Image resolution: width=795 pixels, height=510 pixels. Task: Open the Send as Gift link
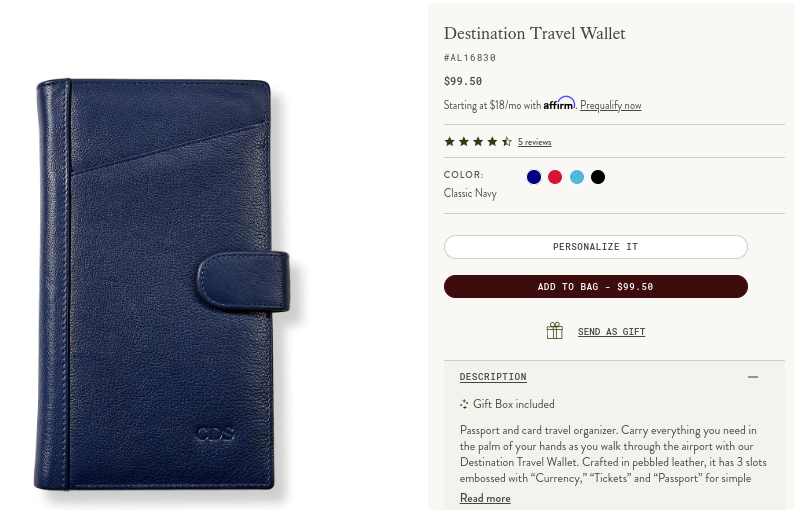click(x=611, y=332)
